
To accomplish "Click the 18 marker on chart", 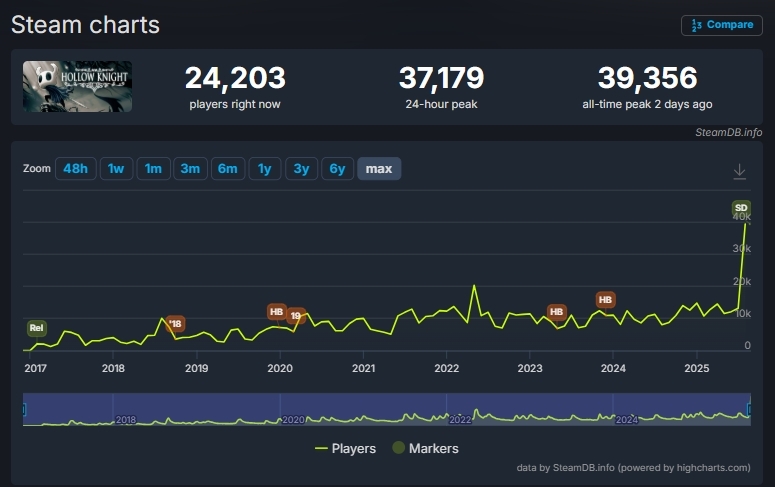I will click(x=176, y=324).
